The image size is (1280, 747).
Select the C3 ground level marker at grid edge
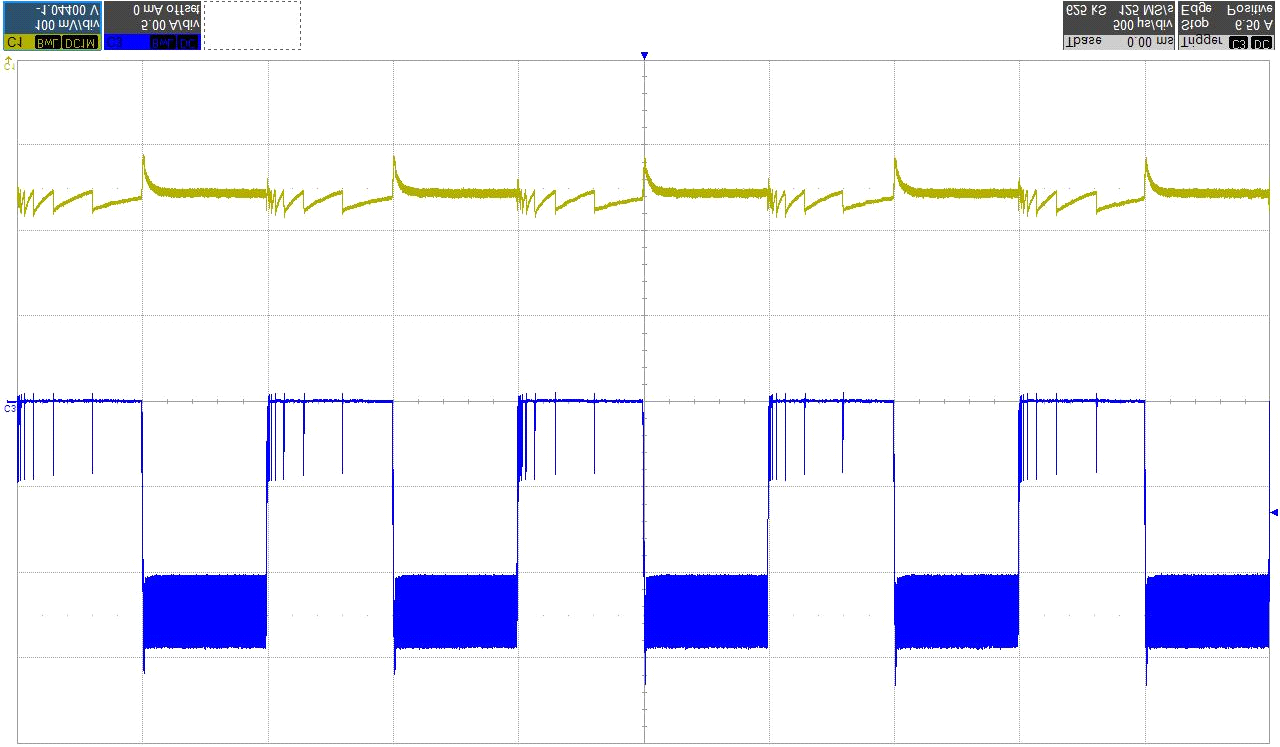[x=9, y=407]
